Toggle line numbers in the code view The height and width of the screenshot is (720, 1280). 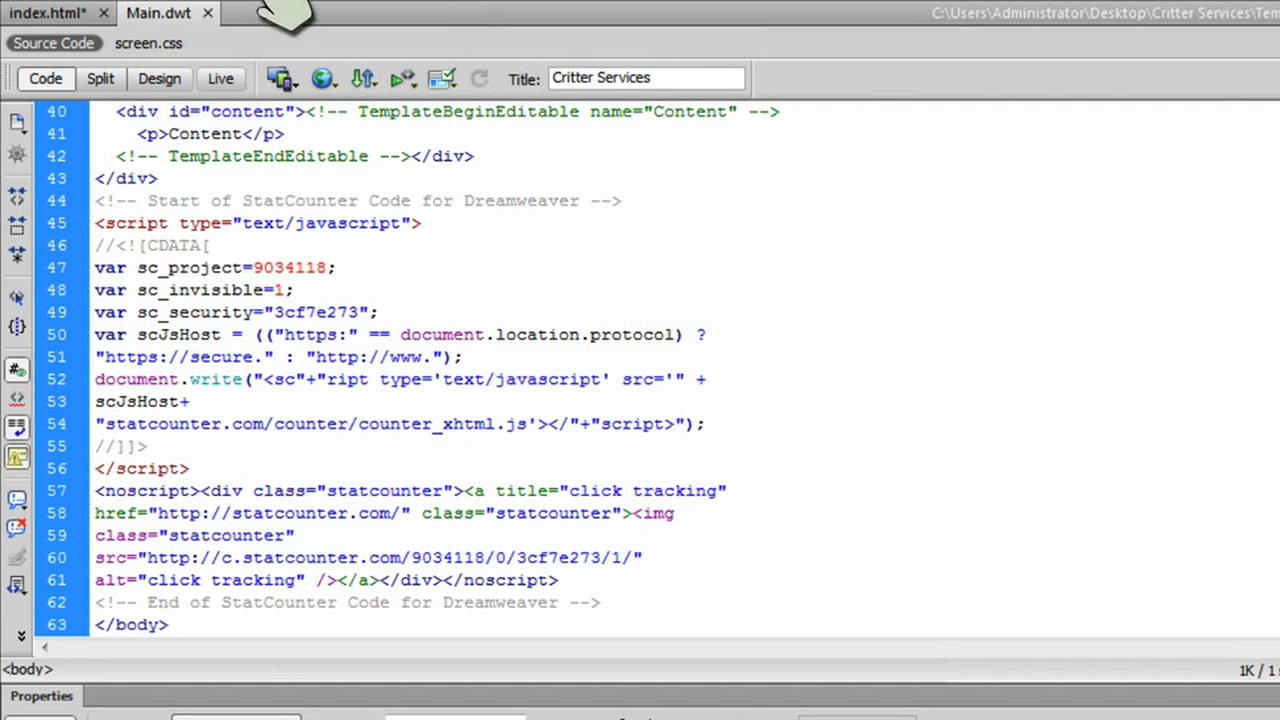click(16, 370)
